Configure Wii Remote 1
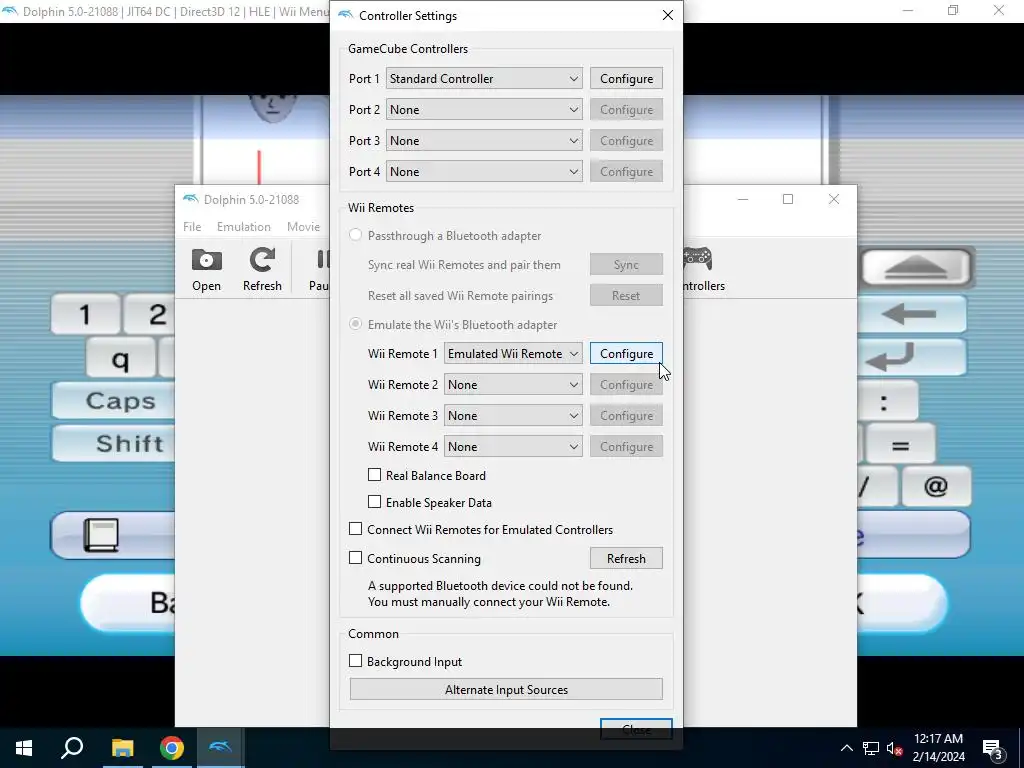The image size is (1024, 768). coord(626,353)
